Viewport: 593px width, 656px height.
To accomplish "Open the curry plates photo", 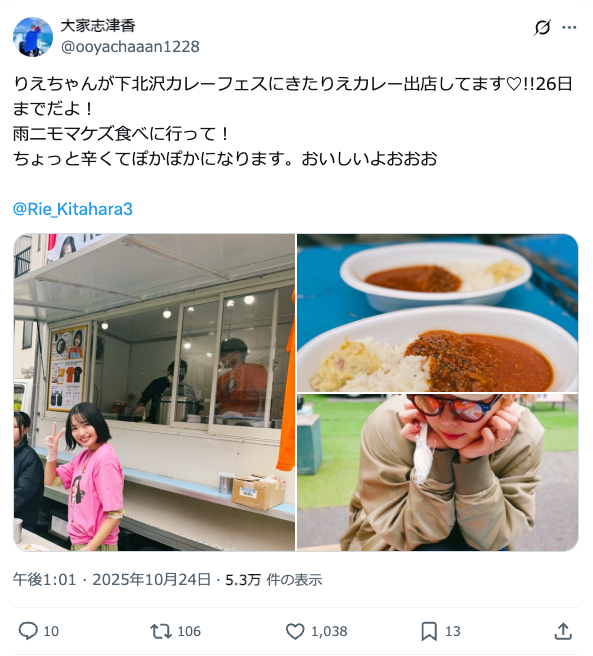I will (x=438, y=313).
